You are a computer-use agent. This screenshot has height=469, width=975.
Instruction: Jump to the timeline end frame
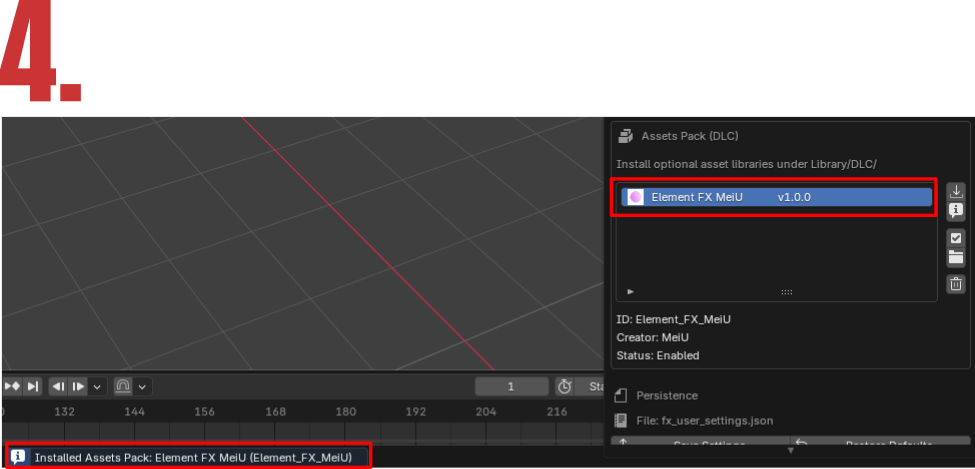[34, 386]
